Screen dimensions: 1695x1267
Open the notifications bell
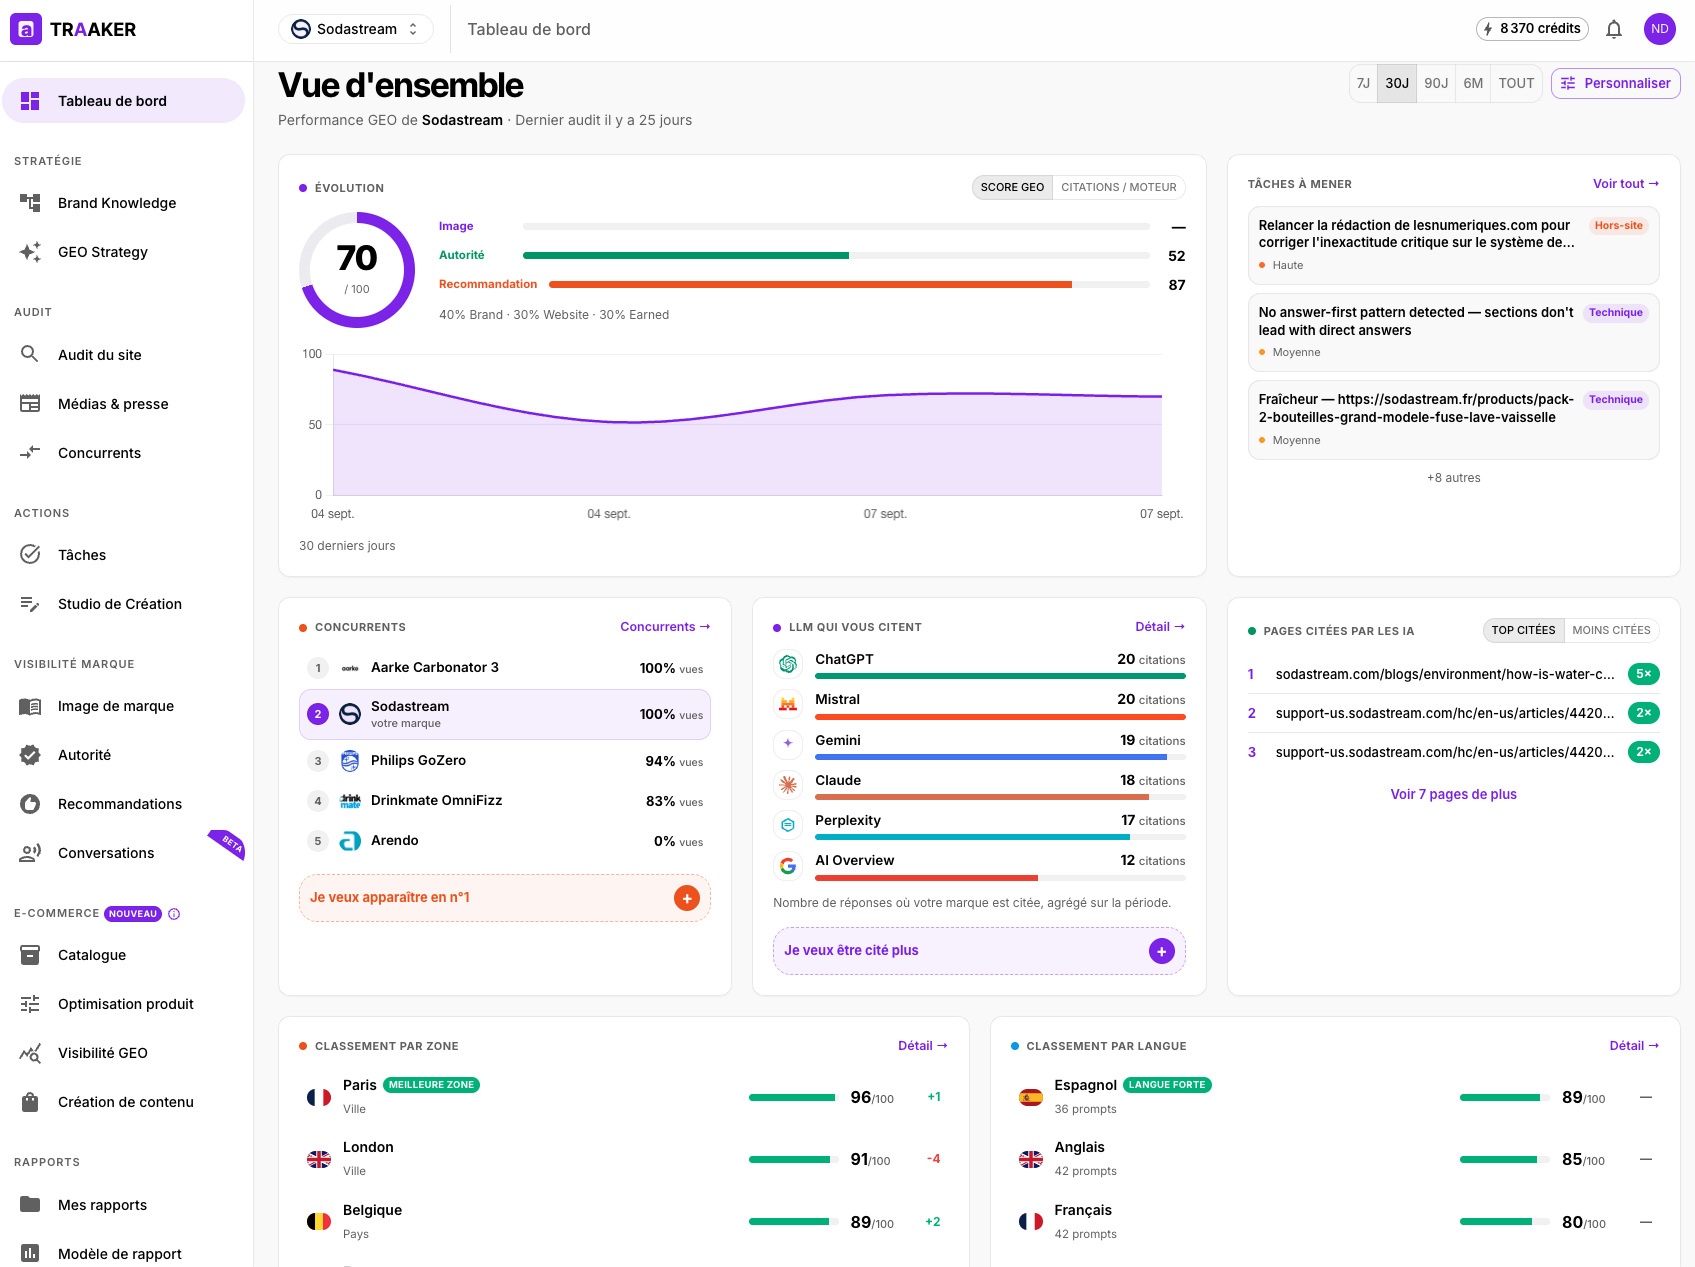[1614, 29]
